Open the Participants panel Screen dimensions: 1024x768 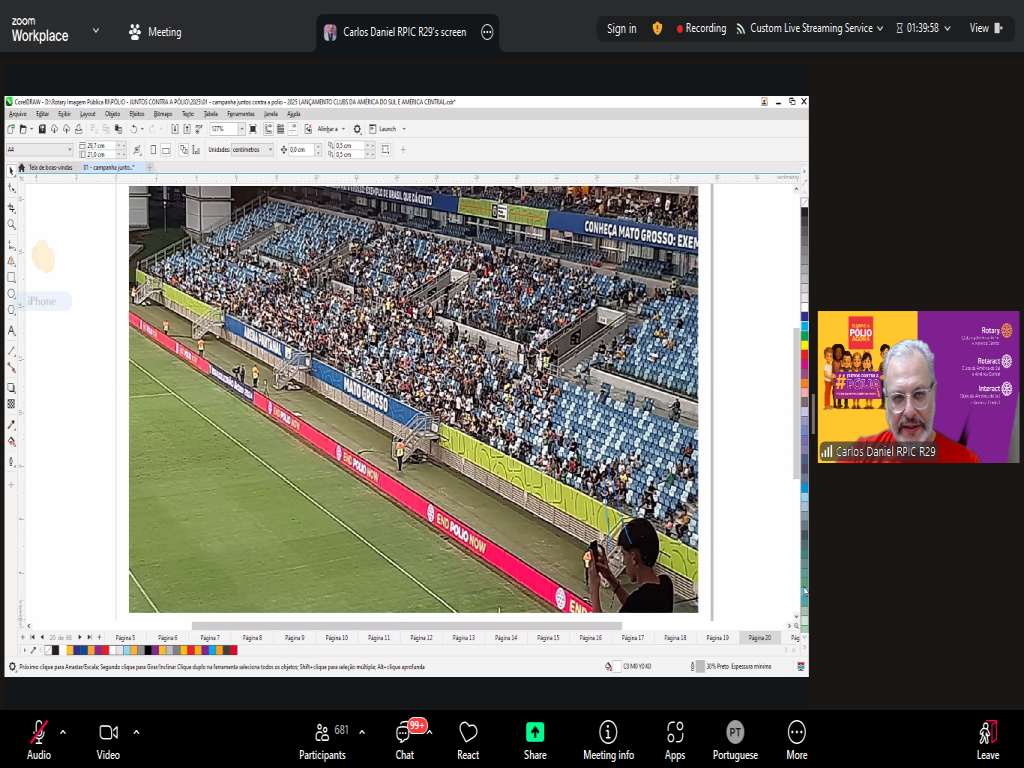pos(322,738)
